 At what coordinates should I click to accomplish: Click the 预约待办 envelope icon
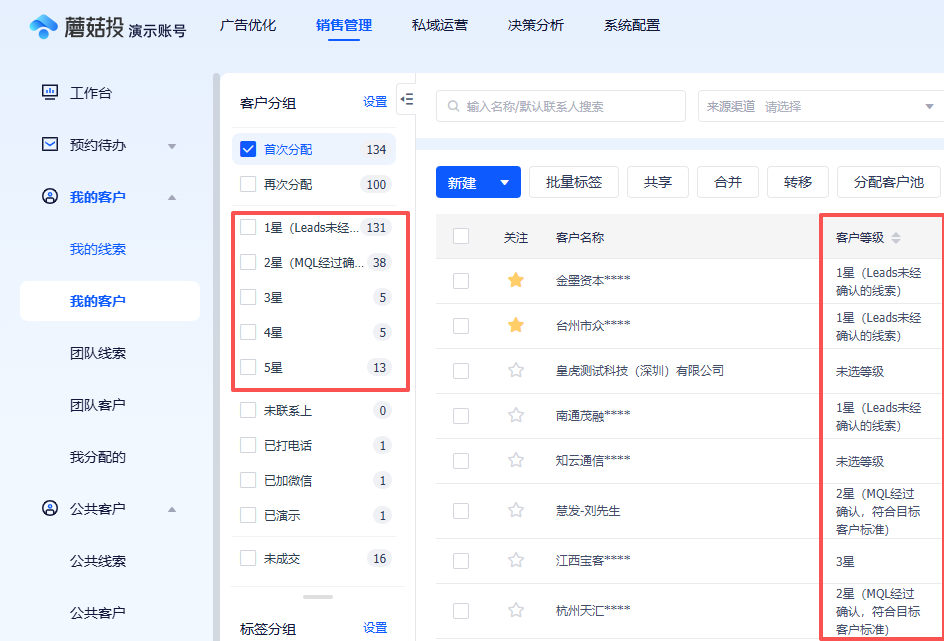point(50,145)
